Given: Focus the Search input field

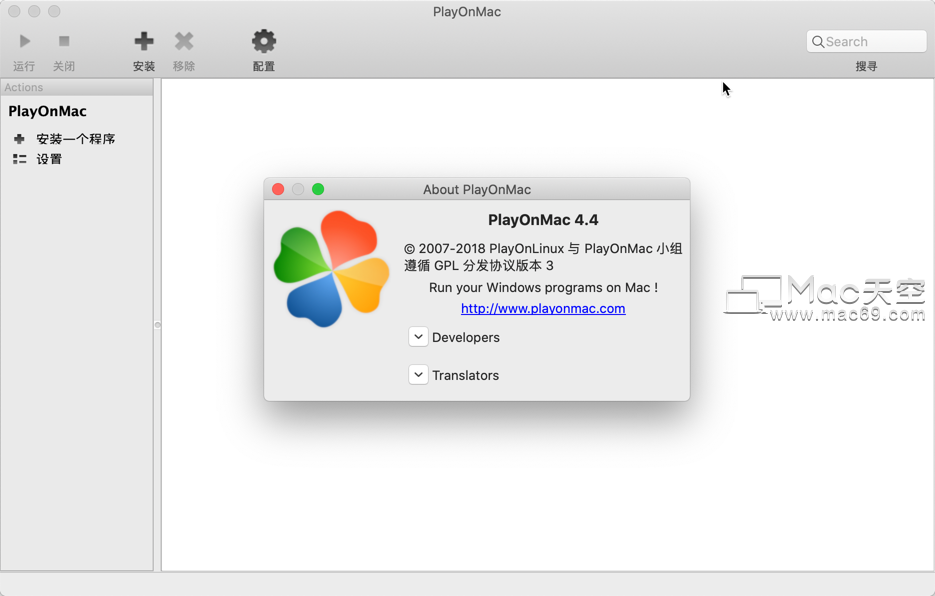Looking at the screenshot, I should pos(866,42).
